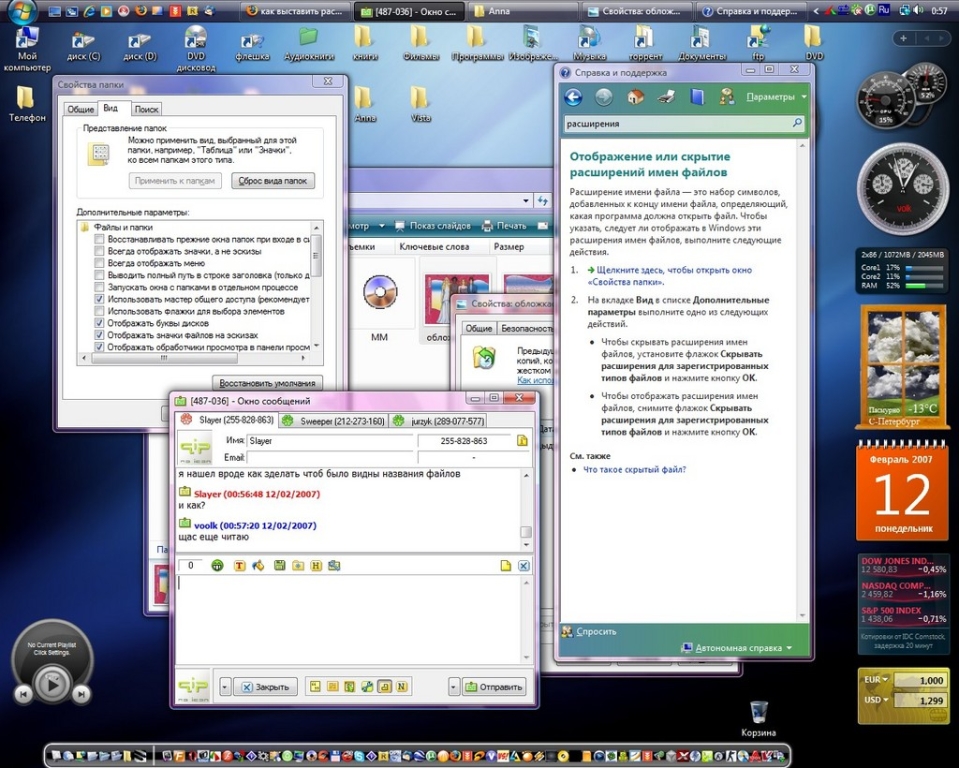The height and width of the screenshot is (768, 959).
Task: Uncheck Использовать мастер общего доступа checkbox
Action: point(99,299)
